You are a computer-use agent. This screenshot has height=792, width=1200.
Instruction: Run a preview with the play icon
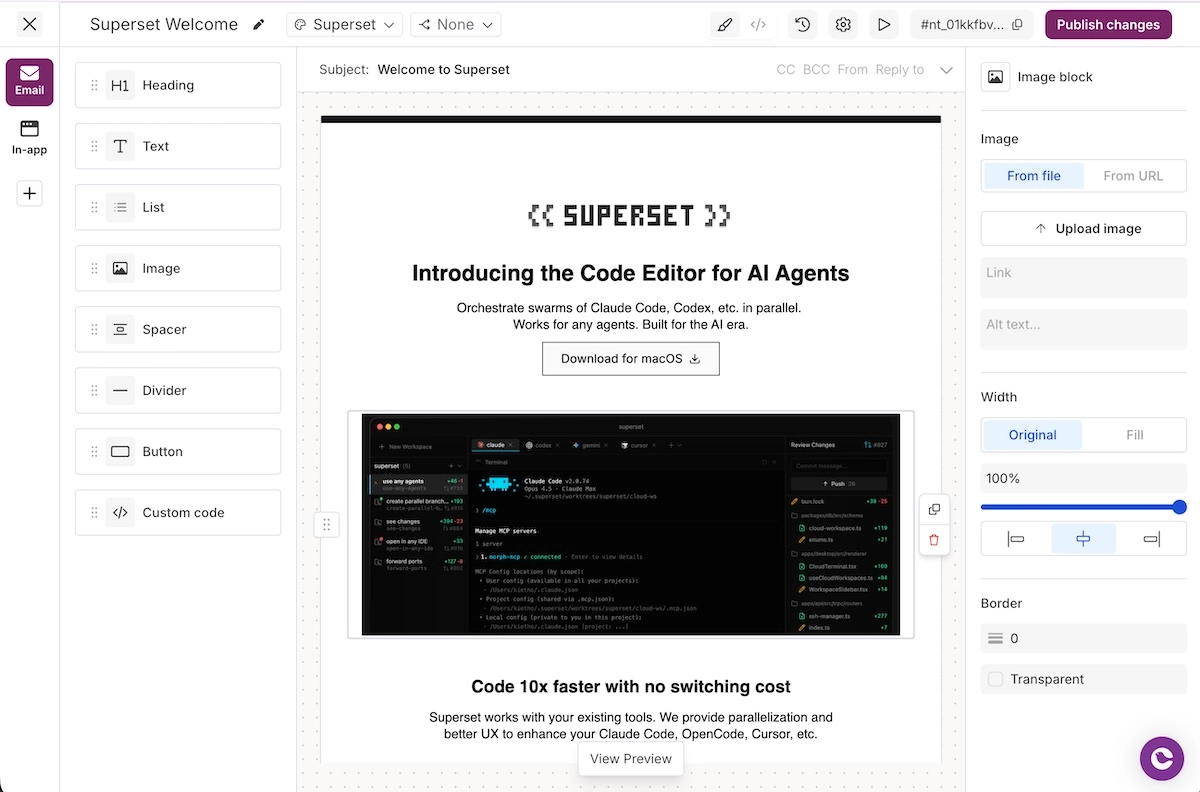[x=883, y=23]
